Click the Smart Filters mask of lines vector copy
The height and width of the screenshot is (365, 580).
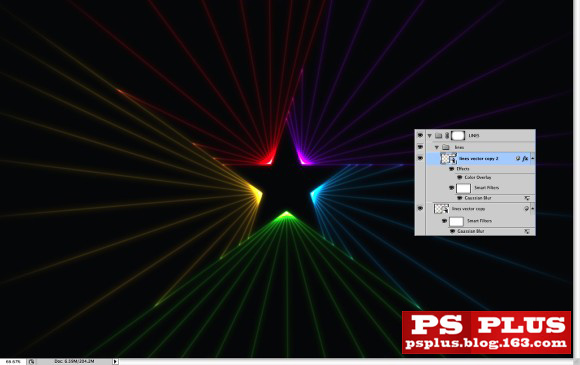(456, 222)
